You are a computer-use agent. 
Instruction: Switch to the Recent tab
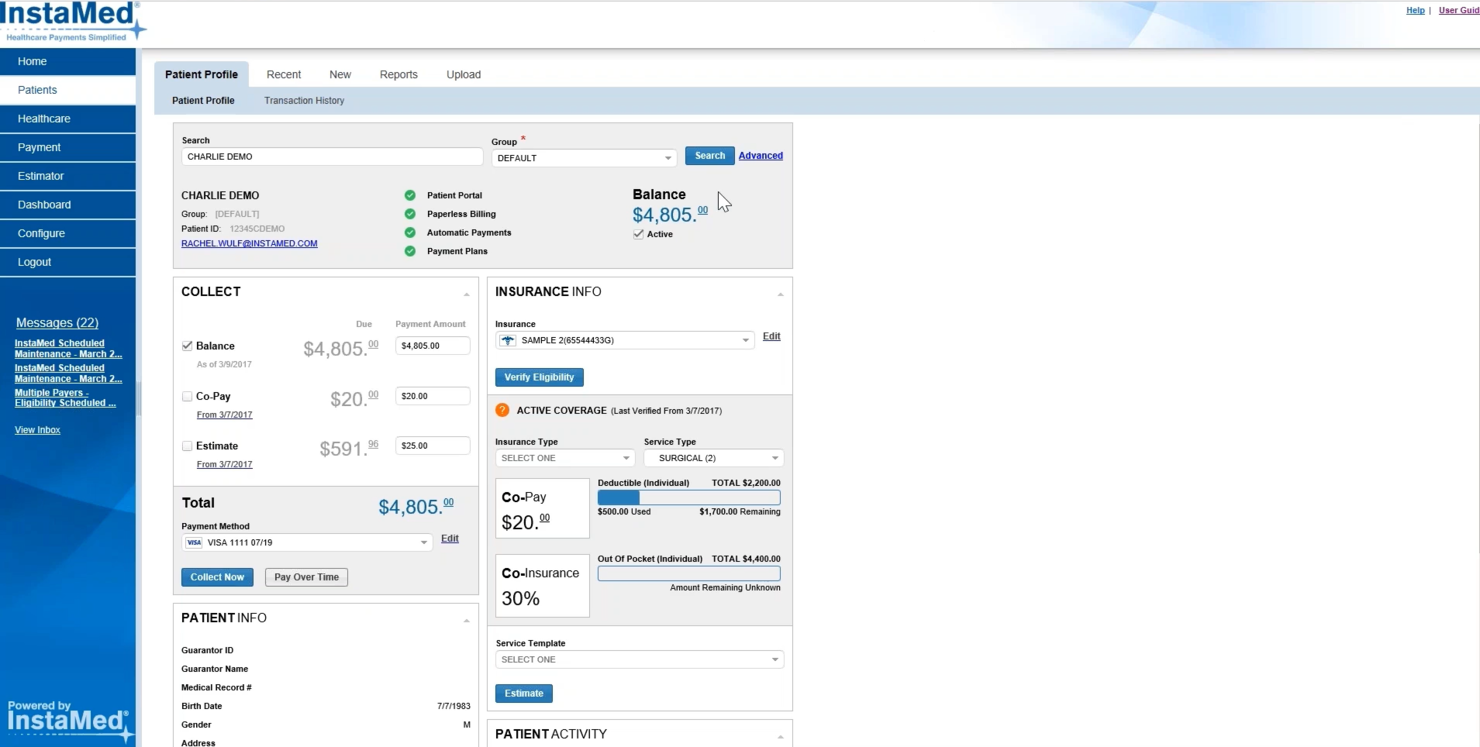pos(284,75)
